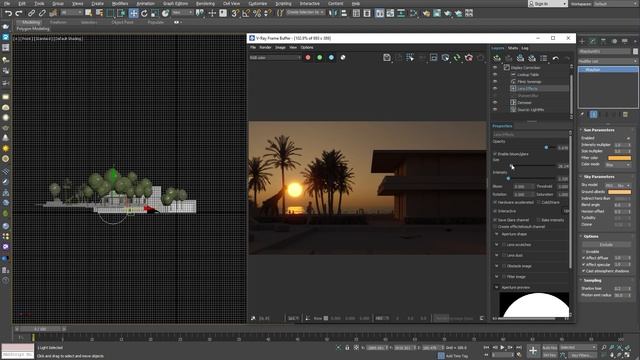The height and width of the screenshot is (360, 640).
Task: Select the Source: LightMix layer row
Action: (x=530, y=109)
